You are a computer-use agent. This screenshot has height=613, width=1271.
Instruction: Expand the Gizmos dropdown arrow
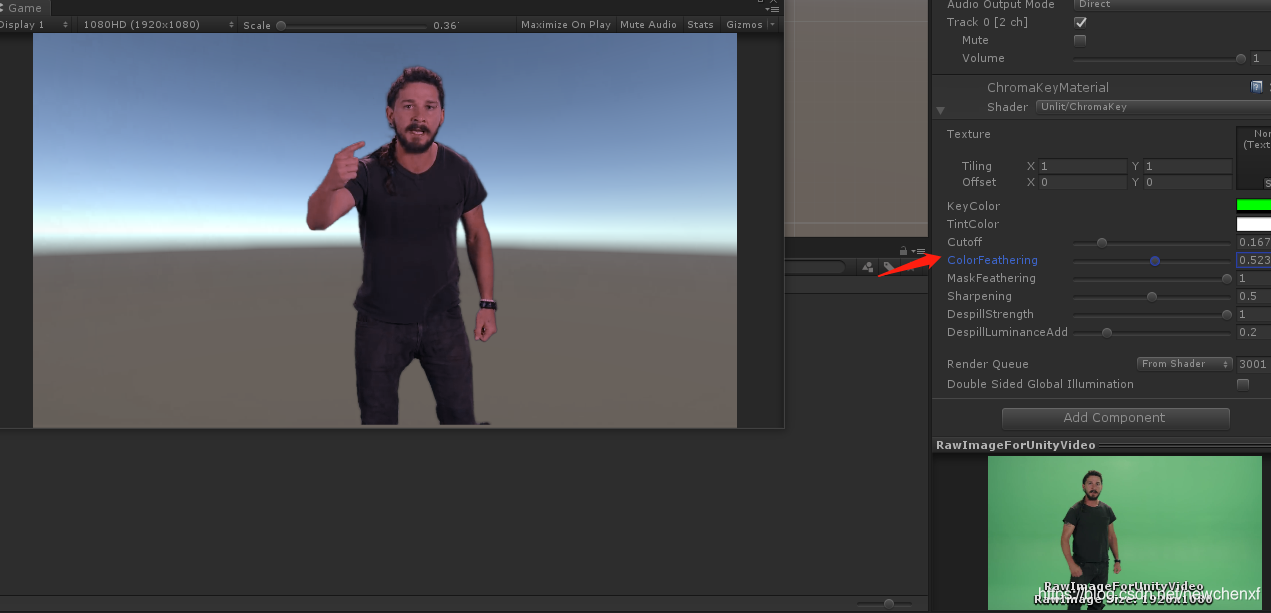click(771, 24)
